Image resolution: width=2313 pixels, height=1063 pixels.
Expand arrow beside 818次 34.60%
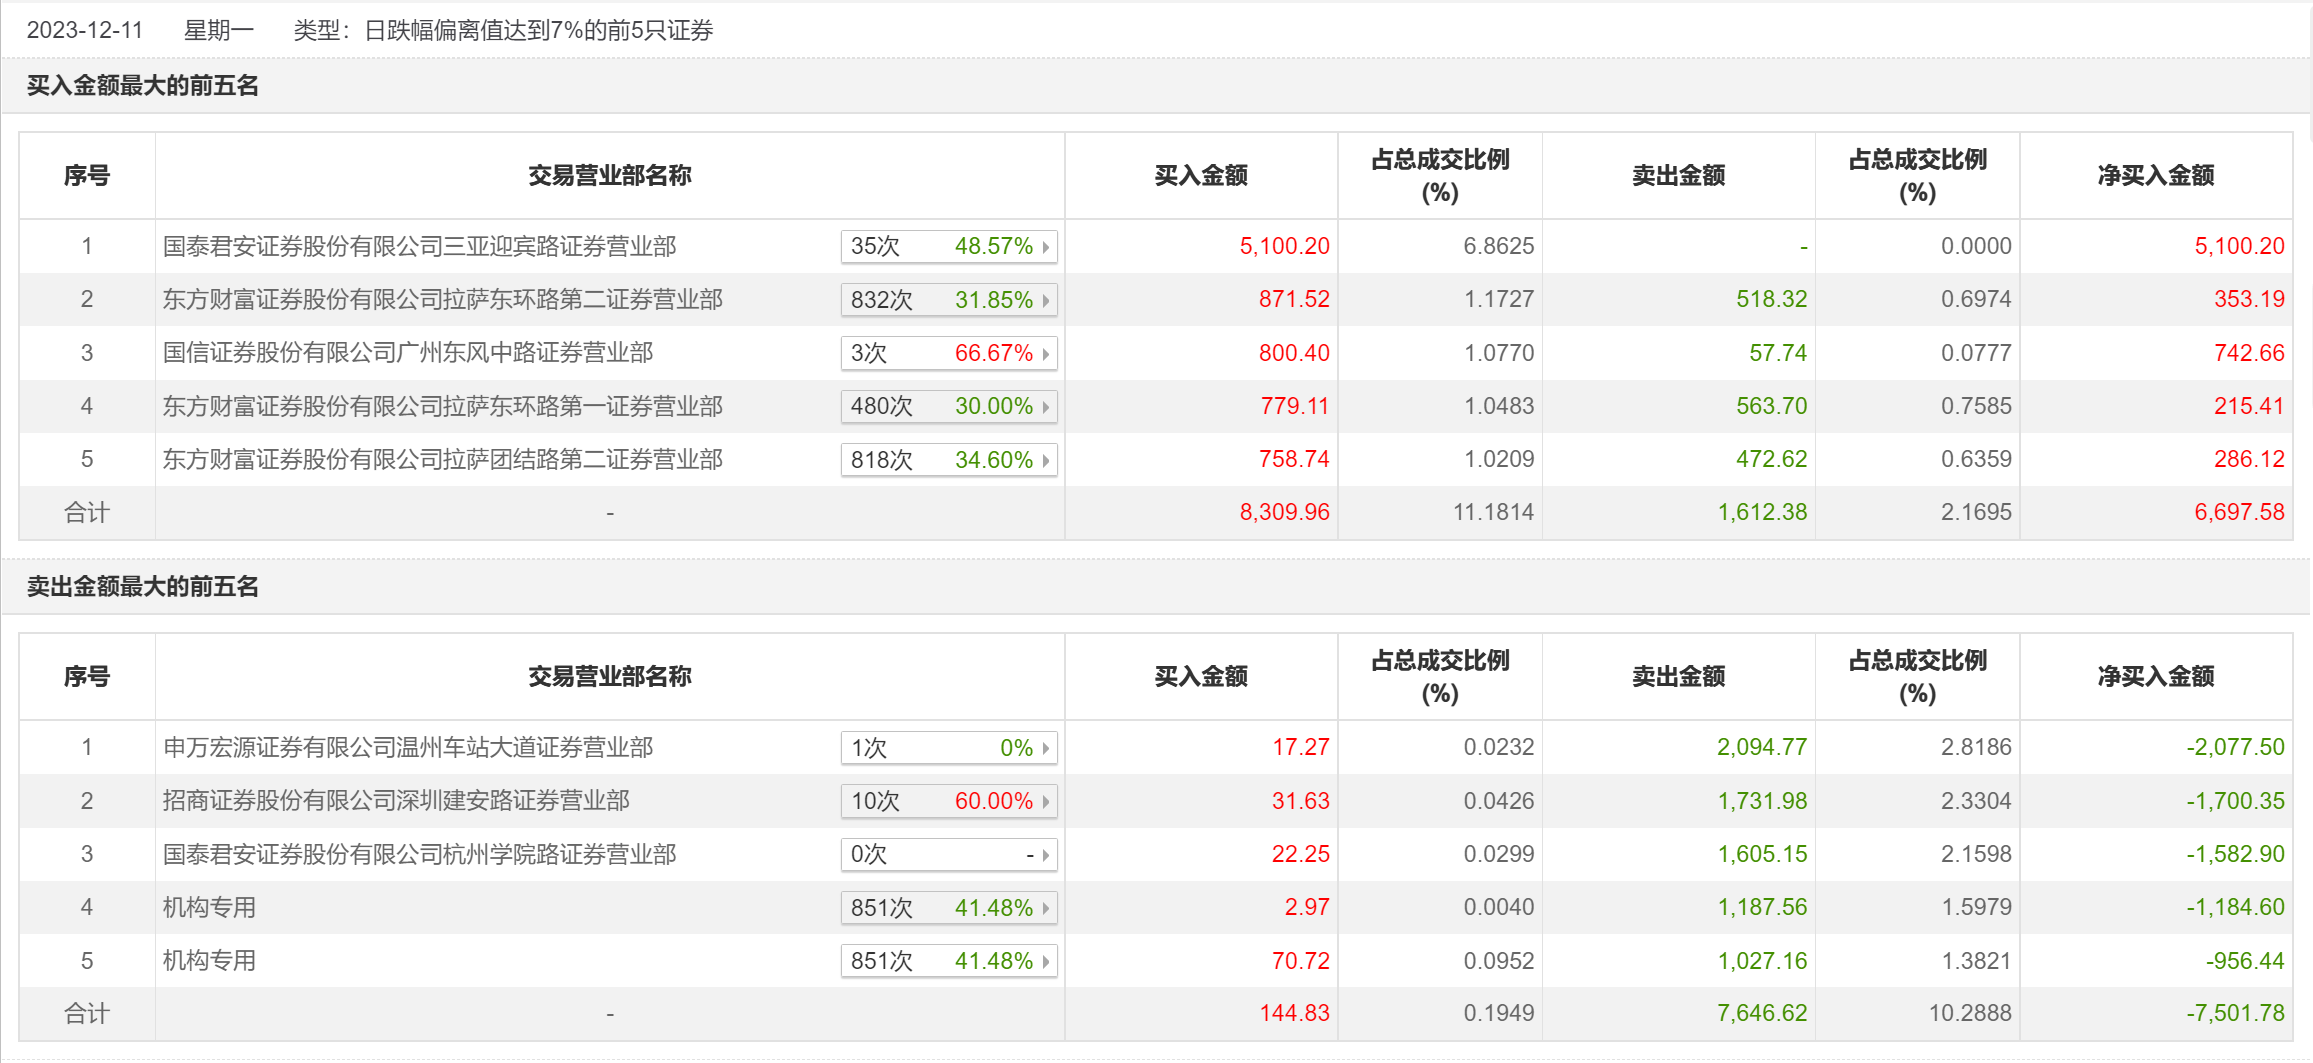point(1046,460)
